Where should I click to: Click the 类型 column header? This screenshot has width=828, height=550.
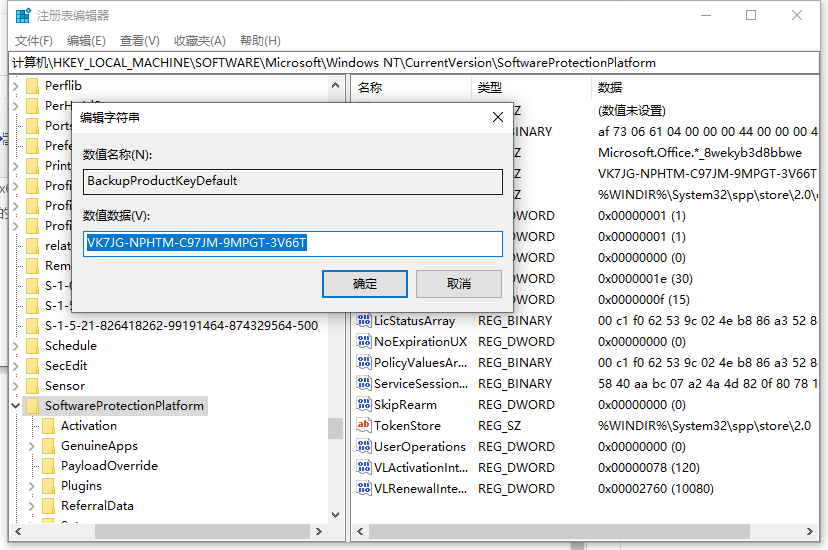click(x=490, y=88)
